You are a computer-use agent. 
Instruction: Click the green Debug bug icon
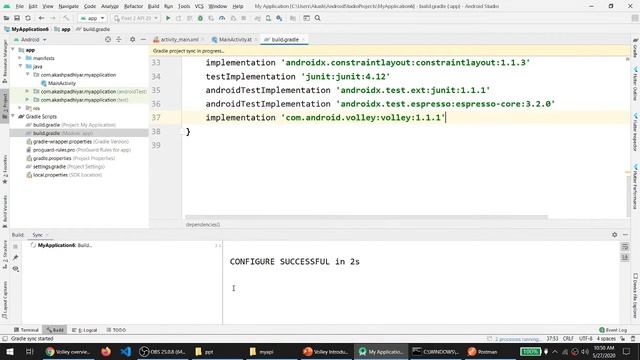(200, 18)
